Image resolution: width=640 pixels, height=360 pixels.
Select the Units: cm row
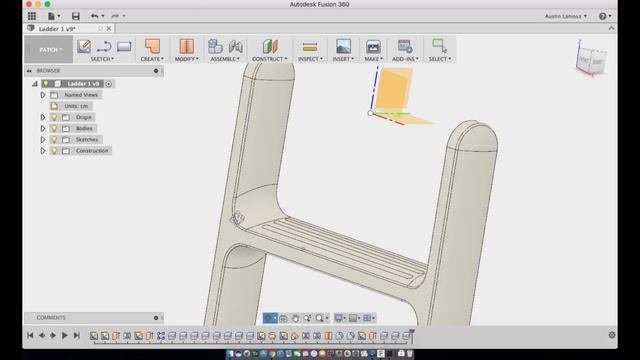tap(71, 106)
